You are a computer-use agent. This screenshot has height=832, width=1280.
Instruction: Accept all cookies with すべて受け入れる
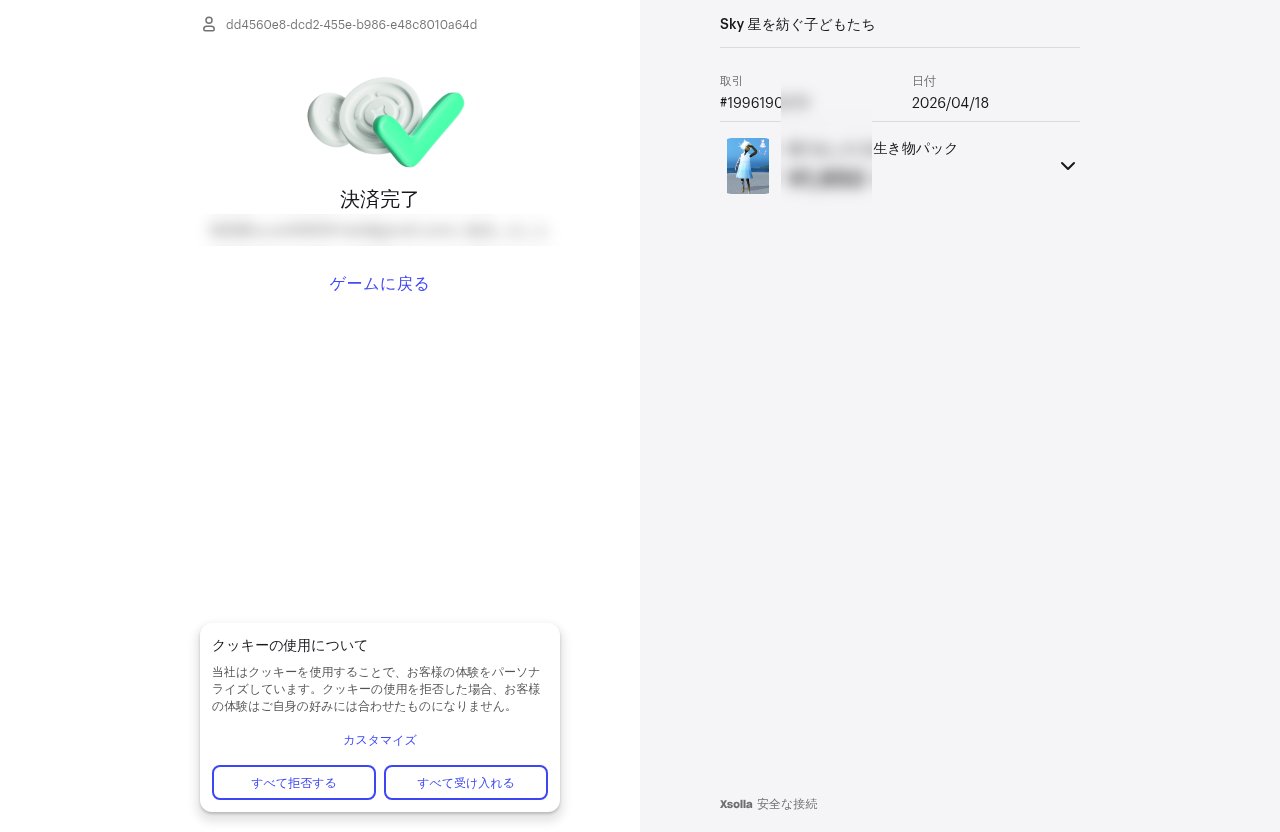pos(466,782)
